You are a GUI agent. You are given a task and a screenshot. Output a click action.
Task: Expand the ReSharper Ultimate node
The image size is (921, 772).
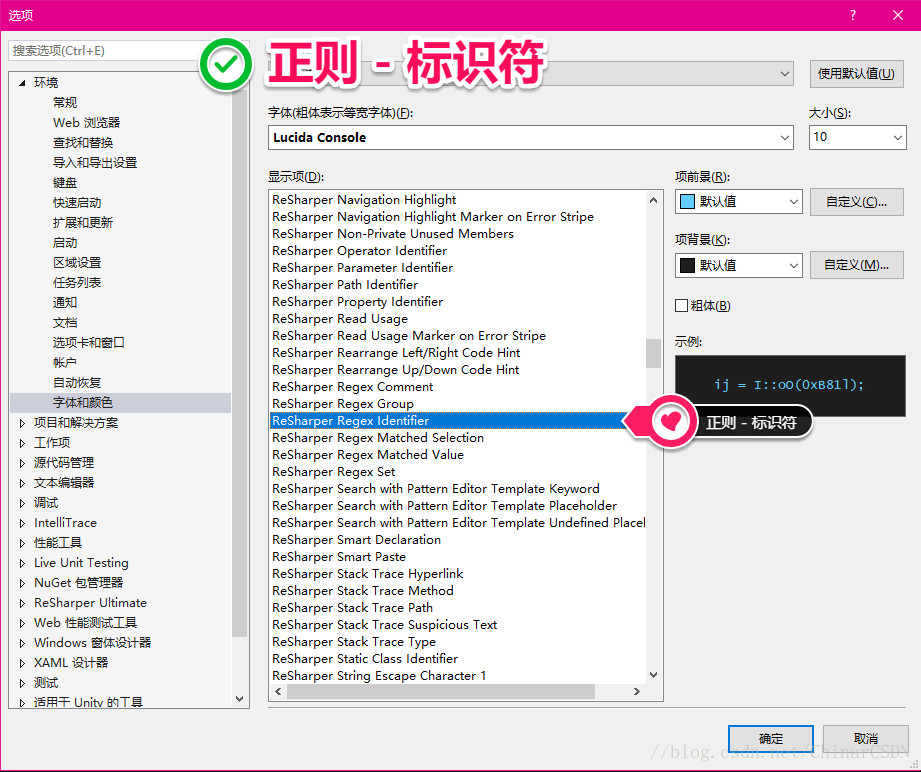click(22, 603)
